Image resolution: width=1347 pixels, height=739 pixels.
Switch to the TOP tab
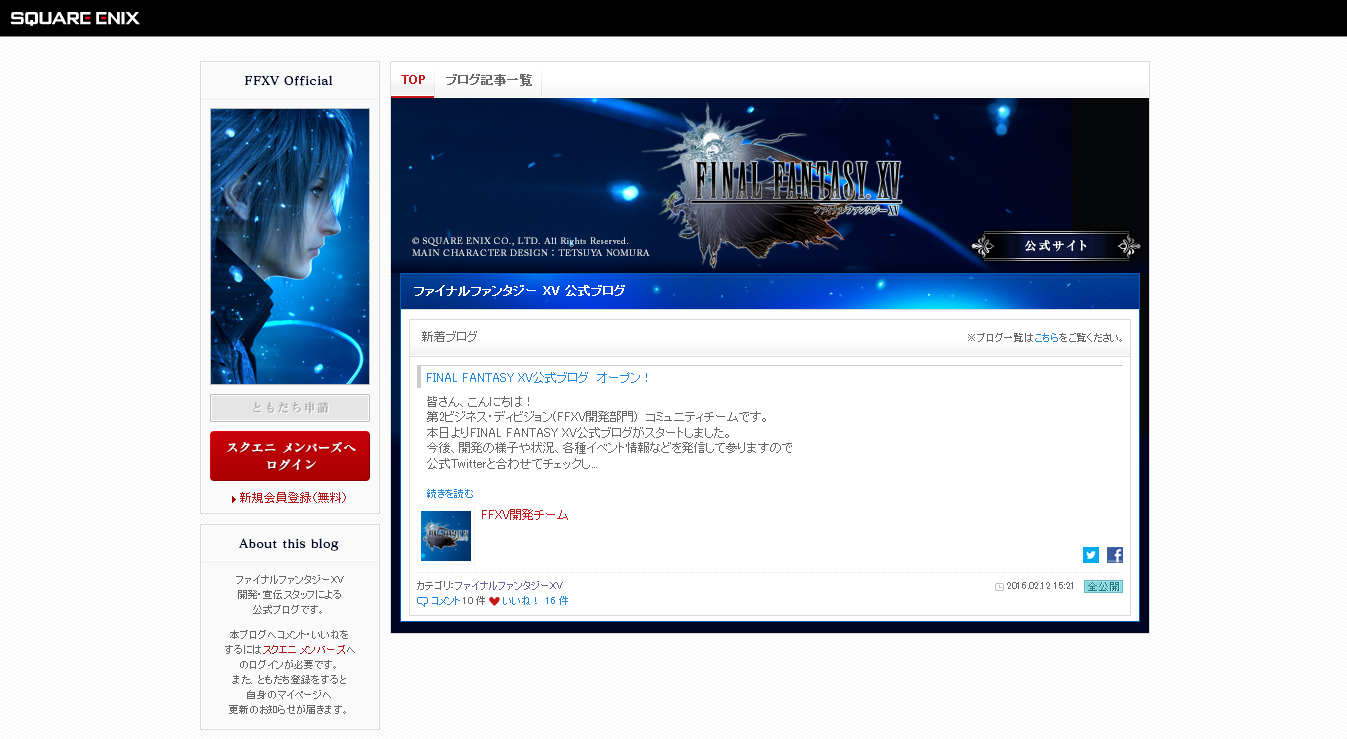[x=413, y=80]
